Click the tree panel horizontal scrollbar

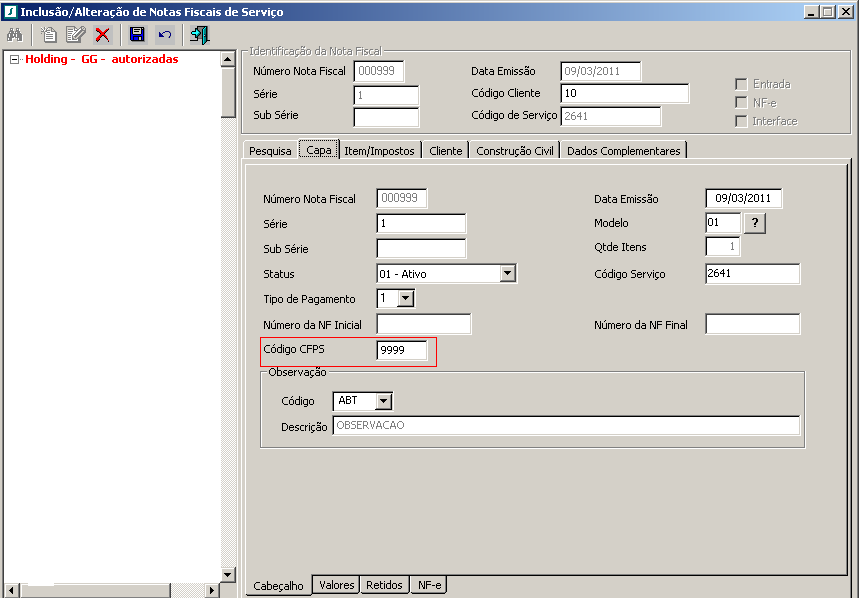[x=110, y=590]
